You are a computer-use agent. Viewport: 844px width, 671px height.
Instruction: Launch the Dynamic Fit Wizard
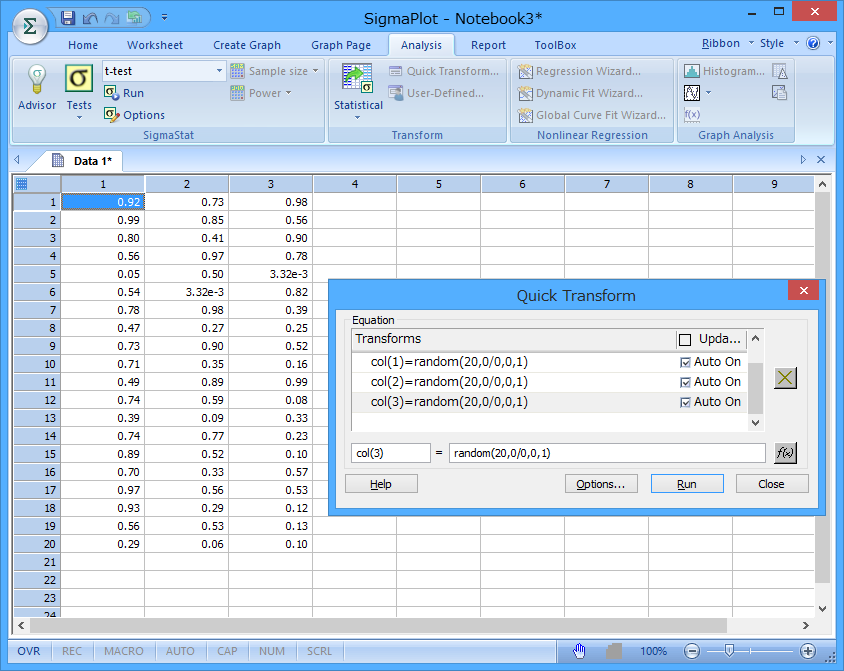click(580, 93)
